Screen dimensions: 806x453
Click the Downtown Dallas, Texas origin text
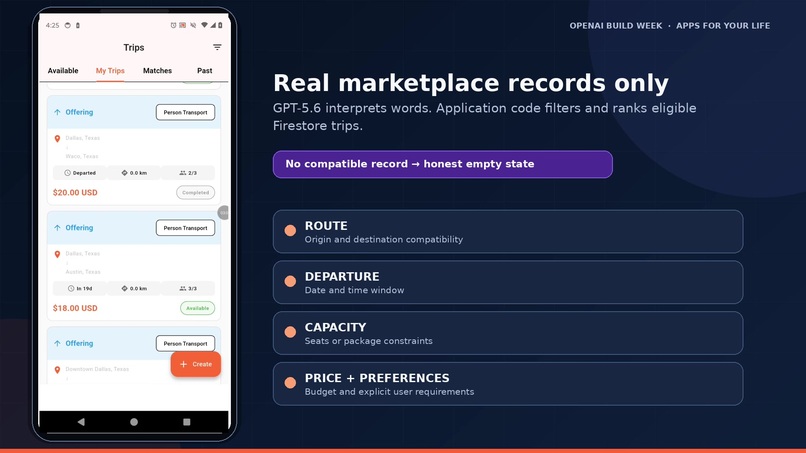coord(97,369)
